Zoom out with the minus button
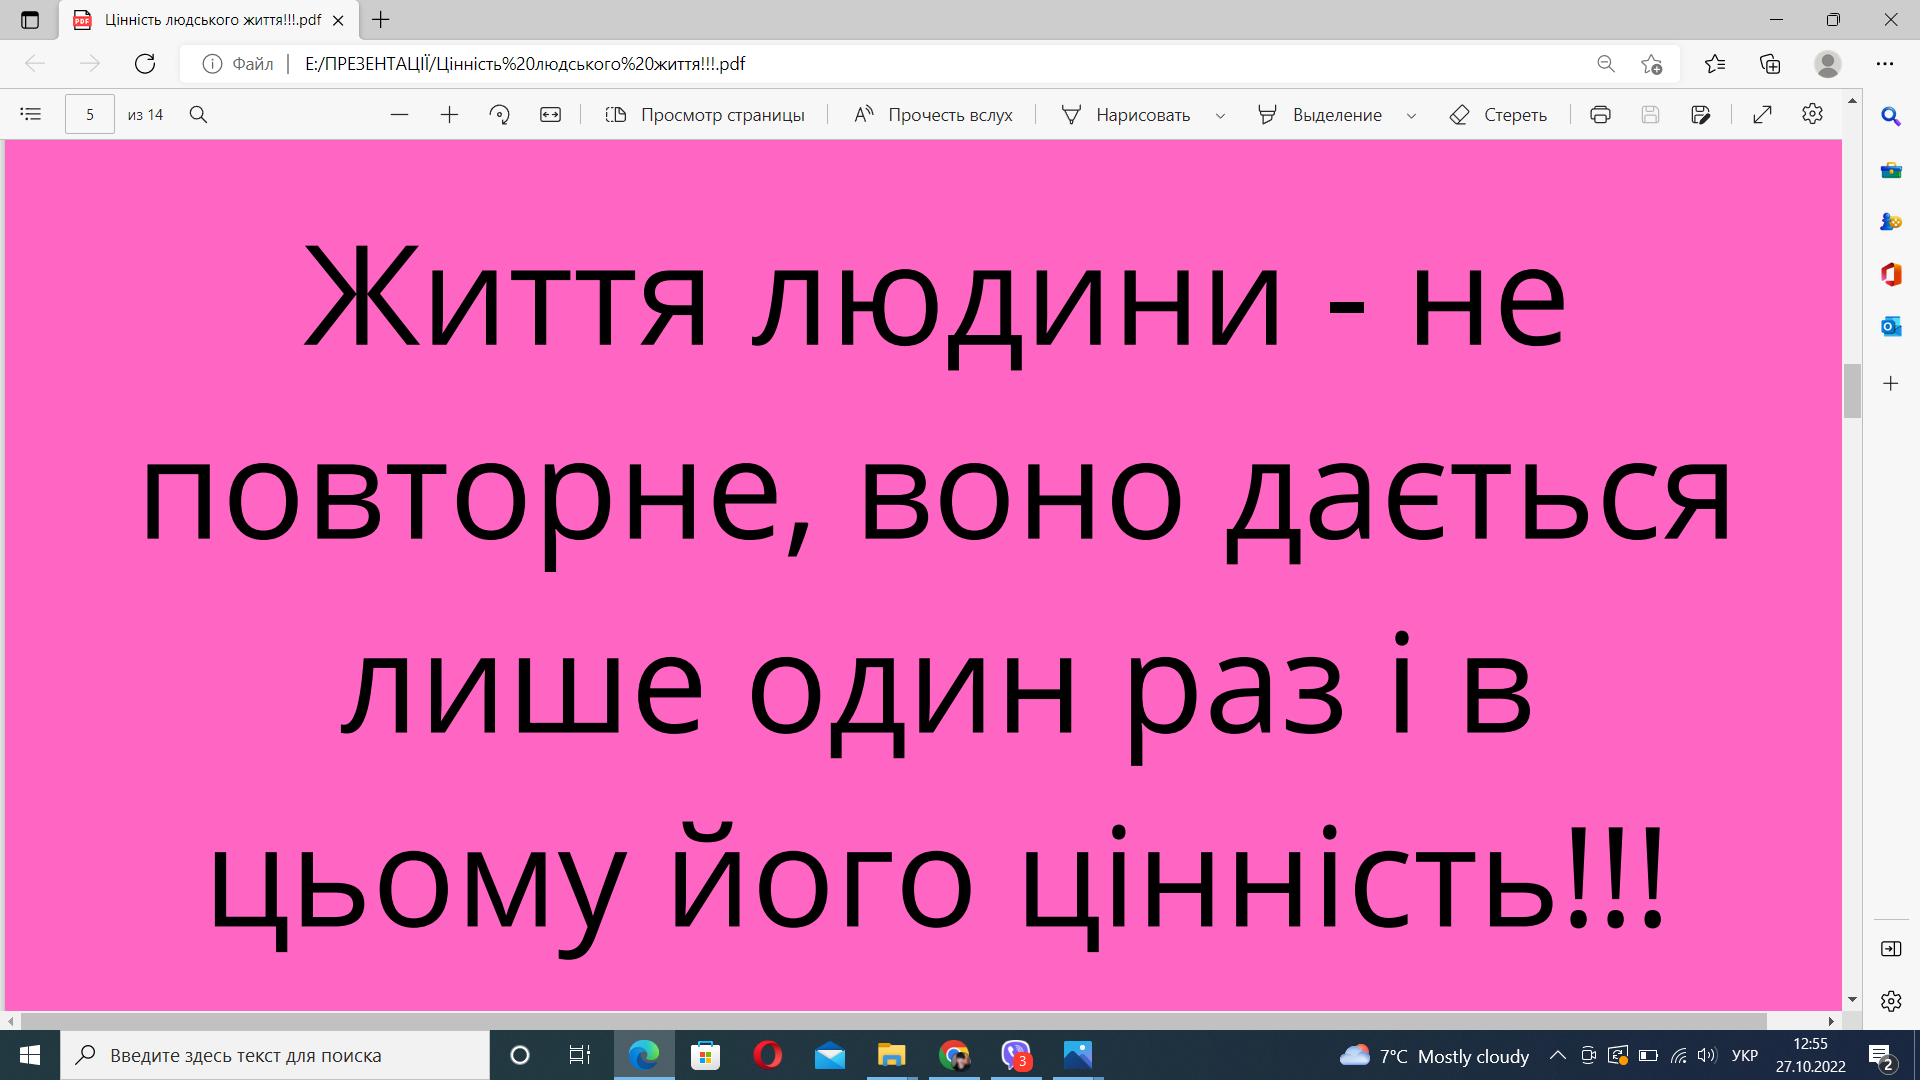1920x1080 pixels. tap(399, 115)
